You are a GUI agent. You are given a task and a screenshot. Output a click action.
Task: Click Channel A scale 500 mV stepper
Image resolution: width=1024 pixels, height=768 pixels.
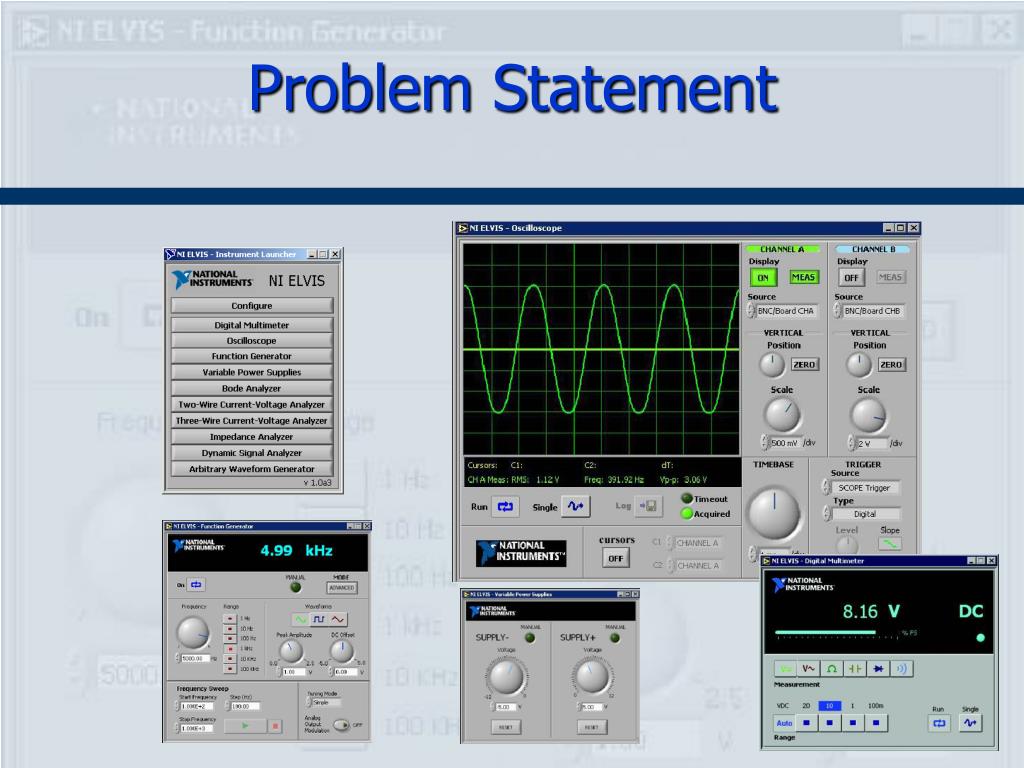pos(764,443)
